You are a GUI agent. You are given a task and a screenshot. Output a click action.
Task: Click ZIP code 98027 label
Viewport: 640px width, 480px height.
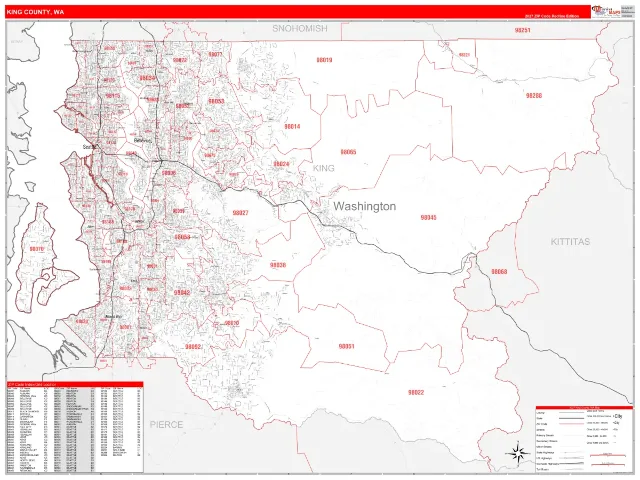(x=240, y=213)
